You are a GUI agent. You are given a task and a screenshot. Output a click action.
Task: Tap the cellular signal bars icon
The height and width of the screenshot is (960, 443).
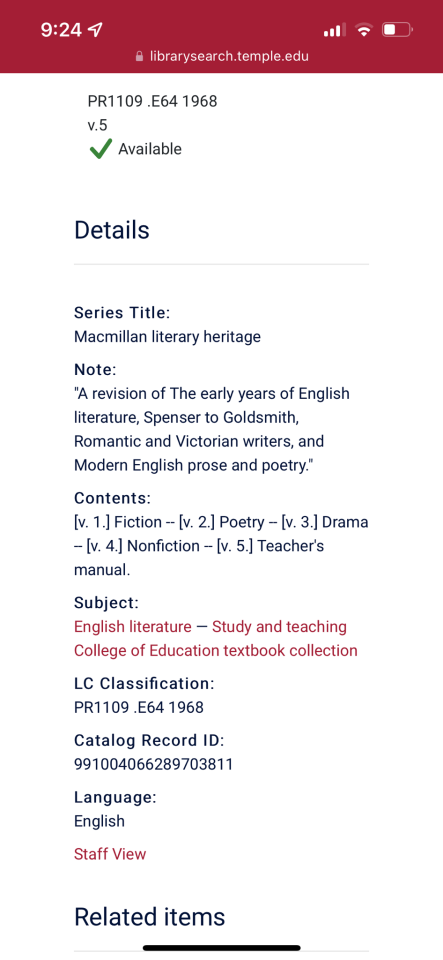tap(334, 29)
